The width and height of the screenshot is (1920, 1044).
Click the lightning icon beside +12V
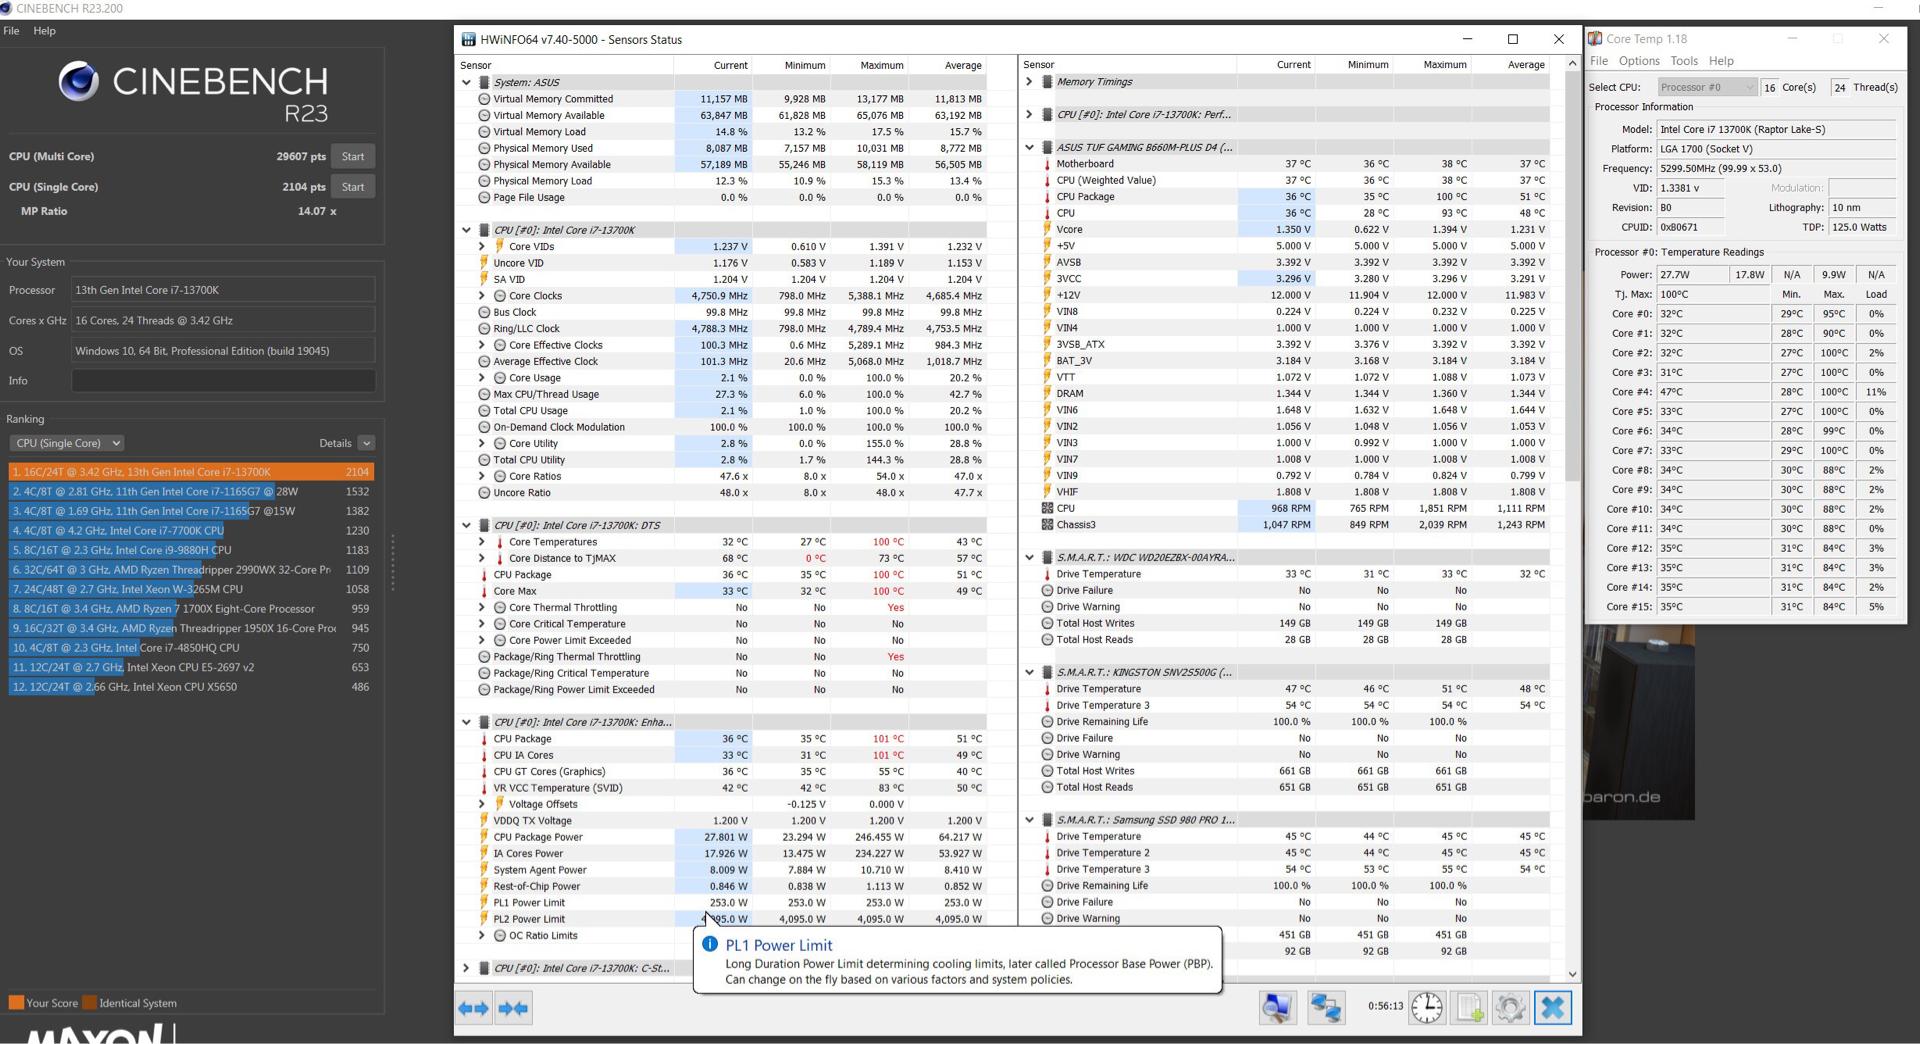coord(1047,295)
